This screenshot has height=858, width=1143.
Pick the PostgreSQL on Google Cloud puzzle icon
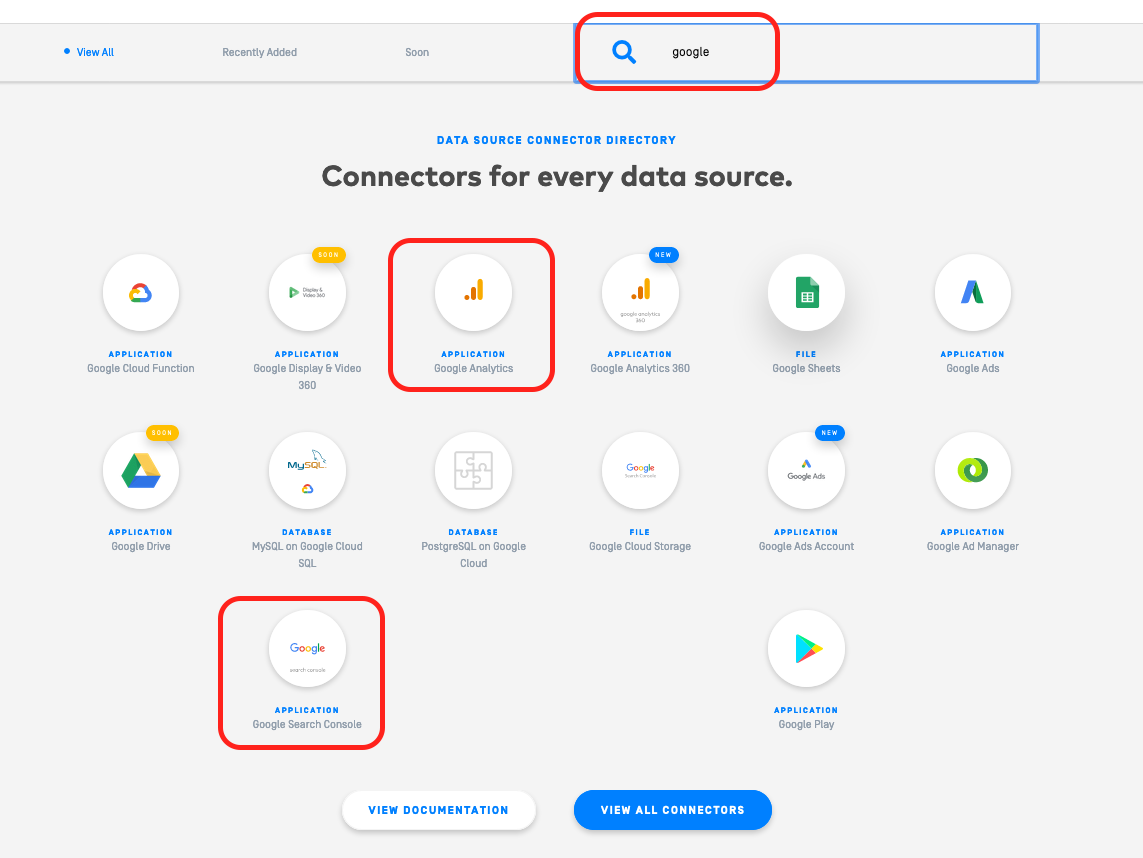tap(473, 470)
